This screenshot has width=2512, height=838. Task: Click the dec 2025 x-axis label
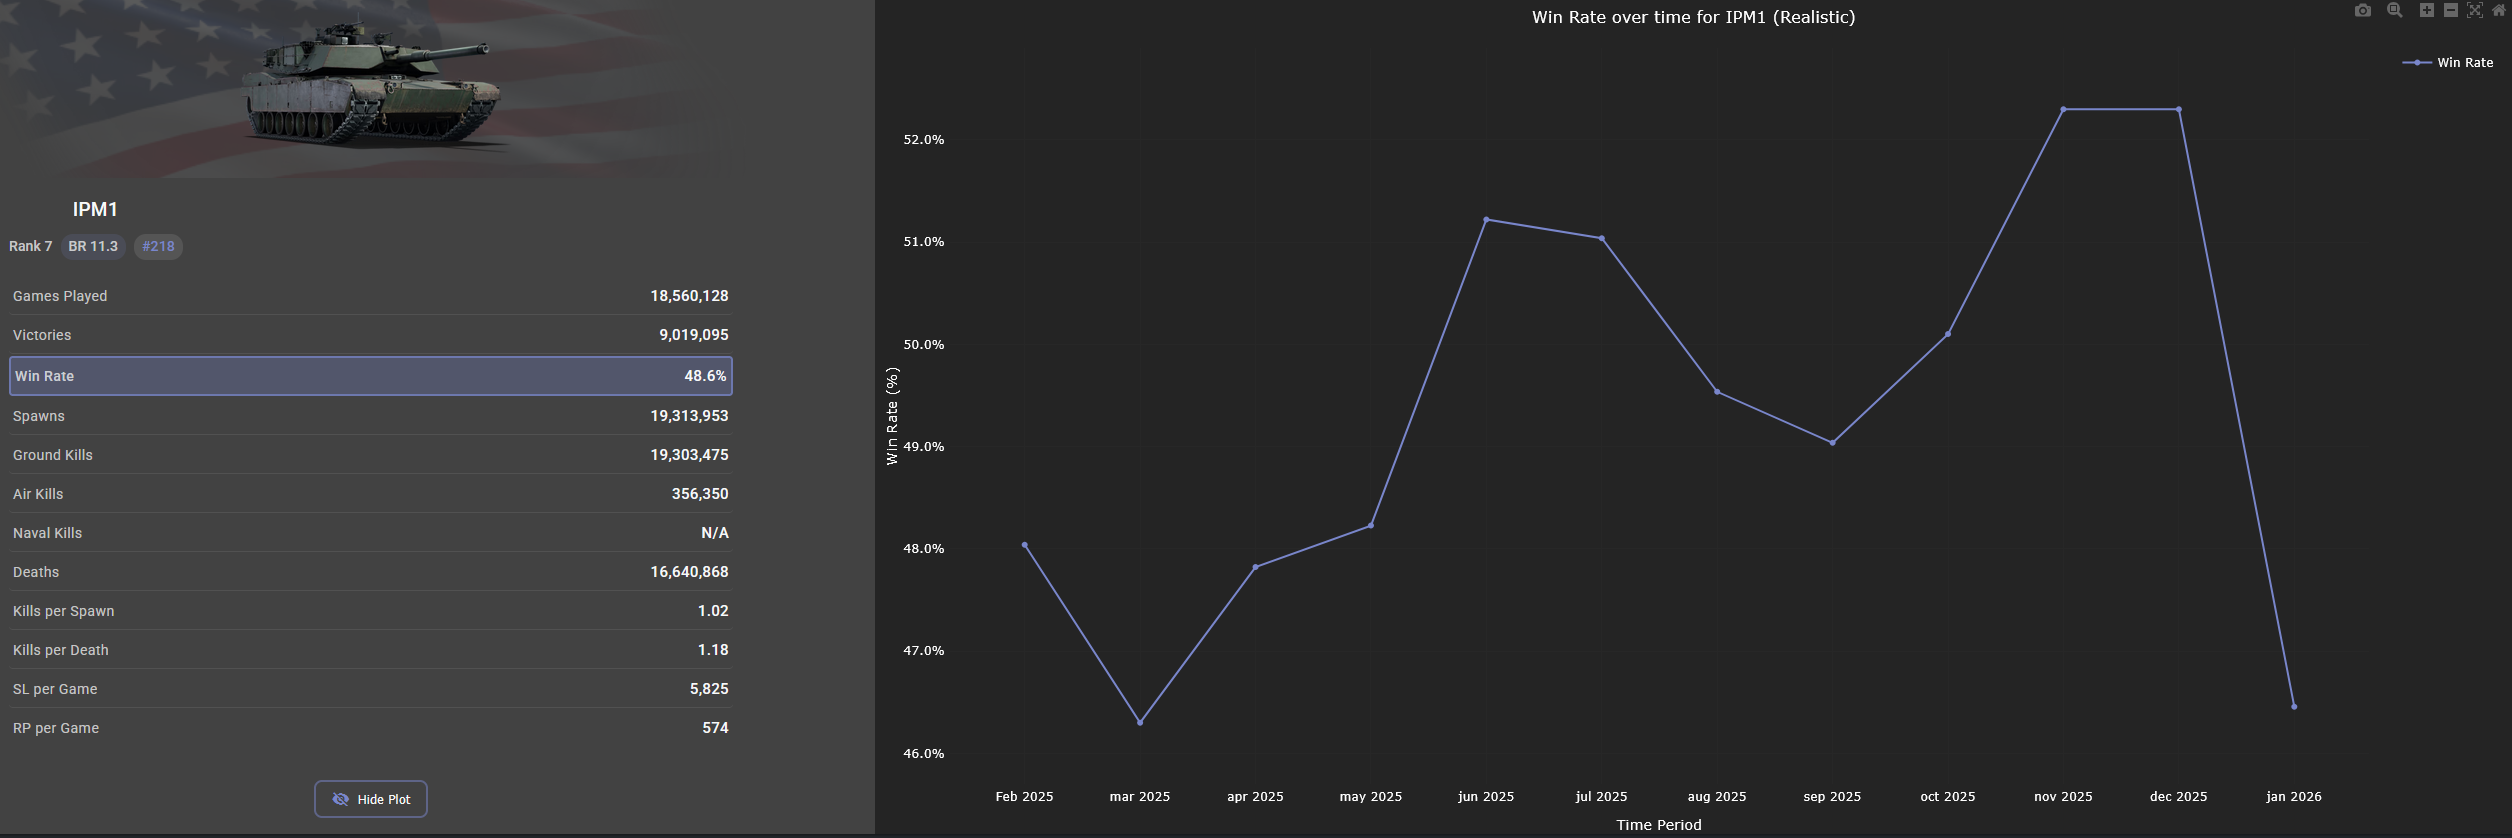point(2179,797)
